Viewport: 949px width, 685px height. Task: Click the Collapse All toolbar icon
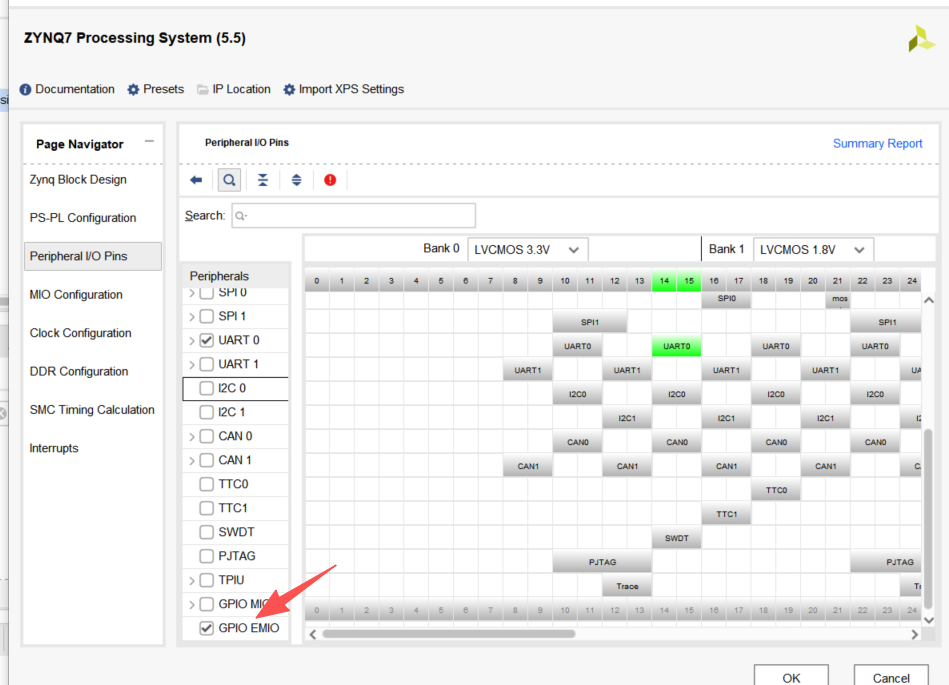pyautogui.click(x=263, y=180)
